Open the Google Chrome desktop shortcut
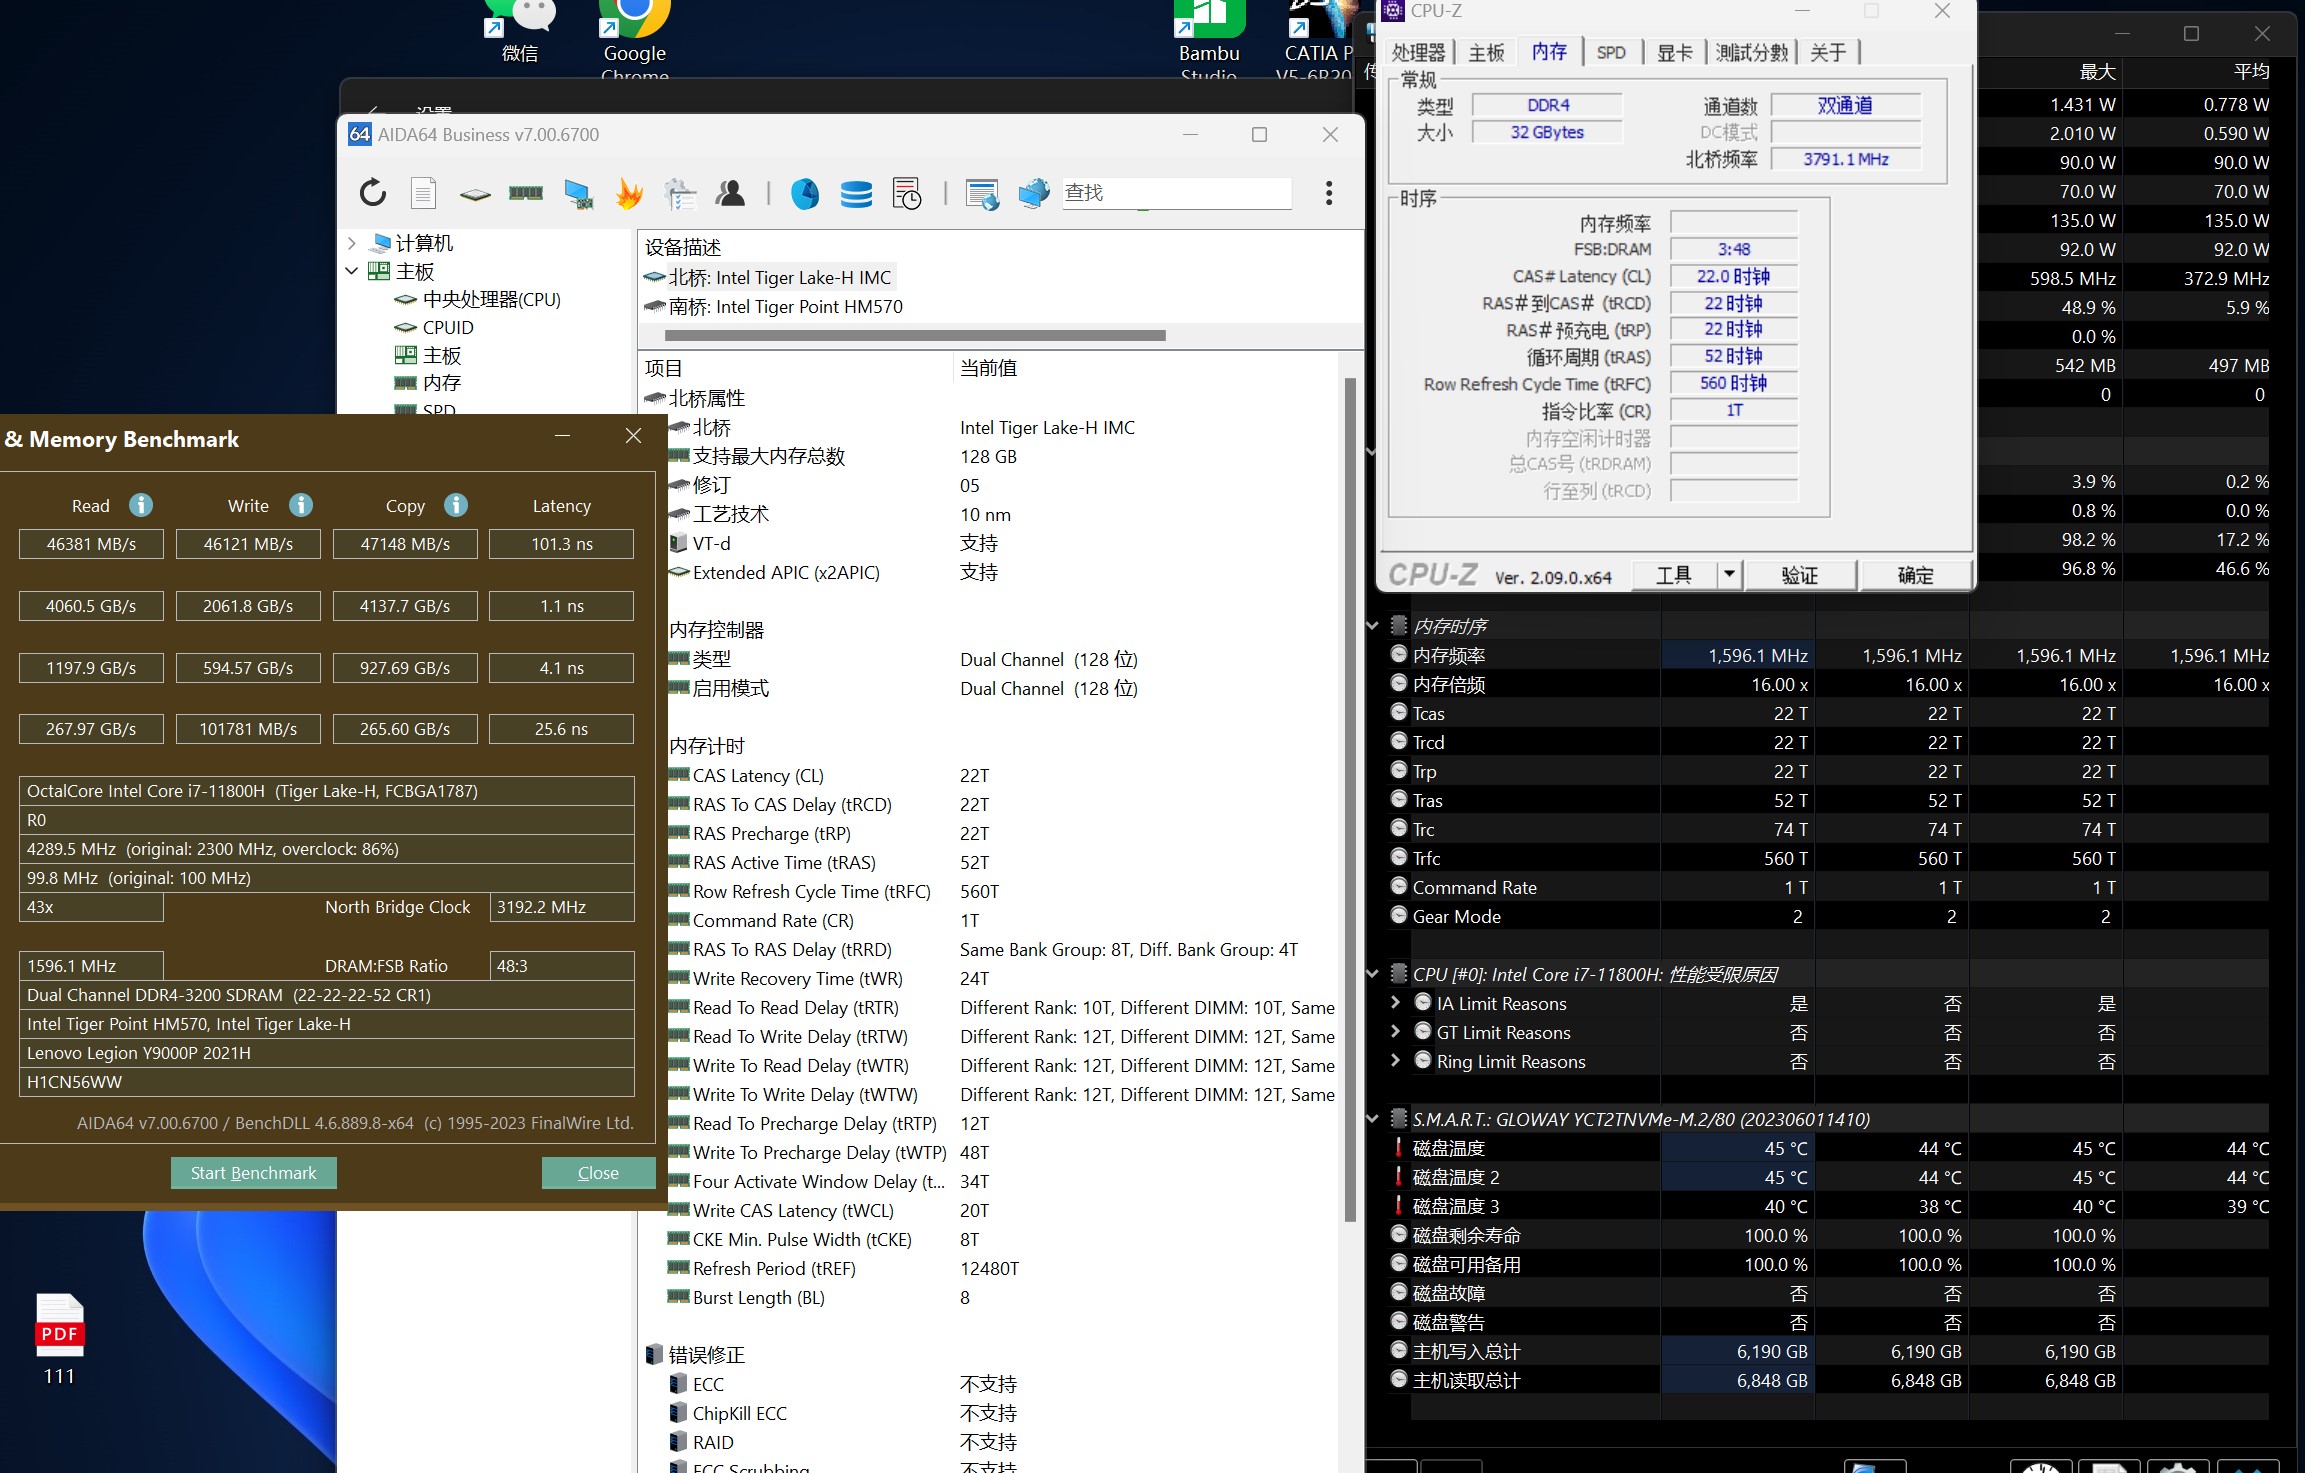Image resolution: width=2305 pixels, height=1473 pixels. click(x=634, y=40)
